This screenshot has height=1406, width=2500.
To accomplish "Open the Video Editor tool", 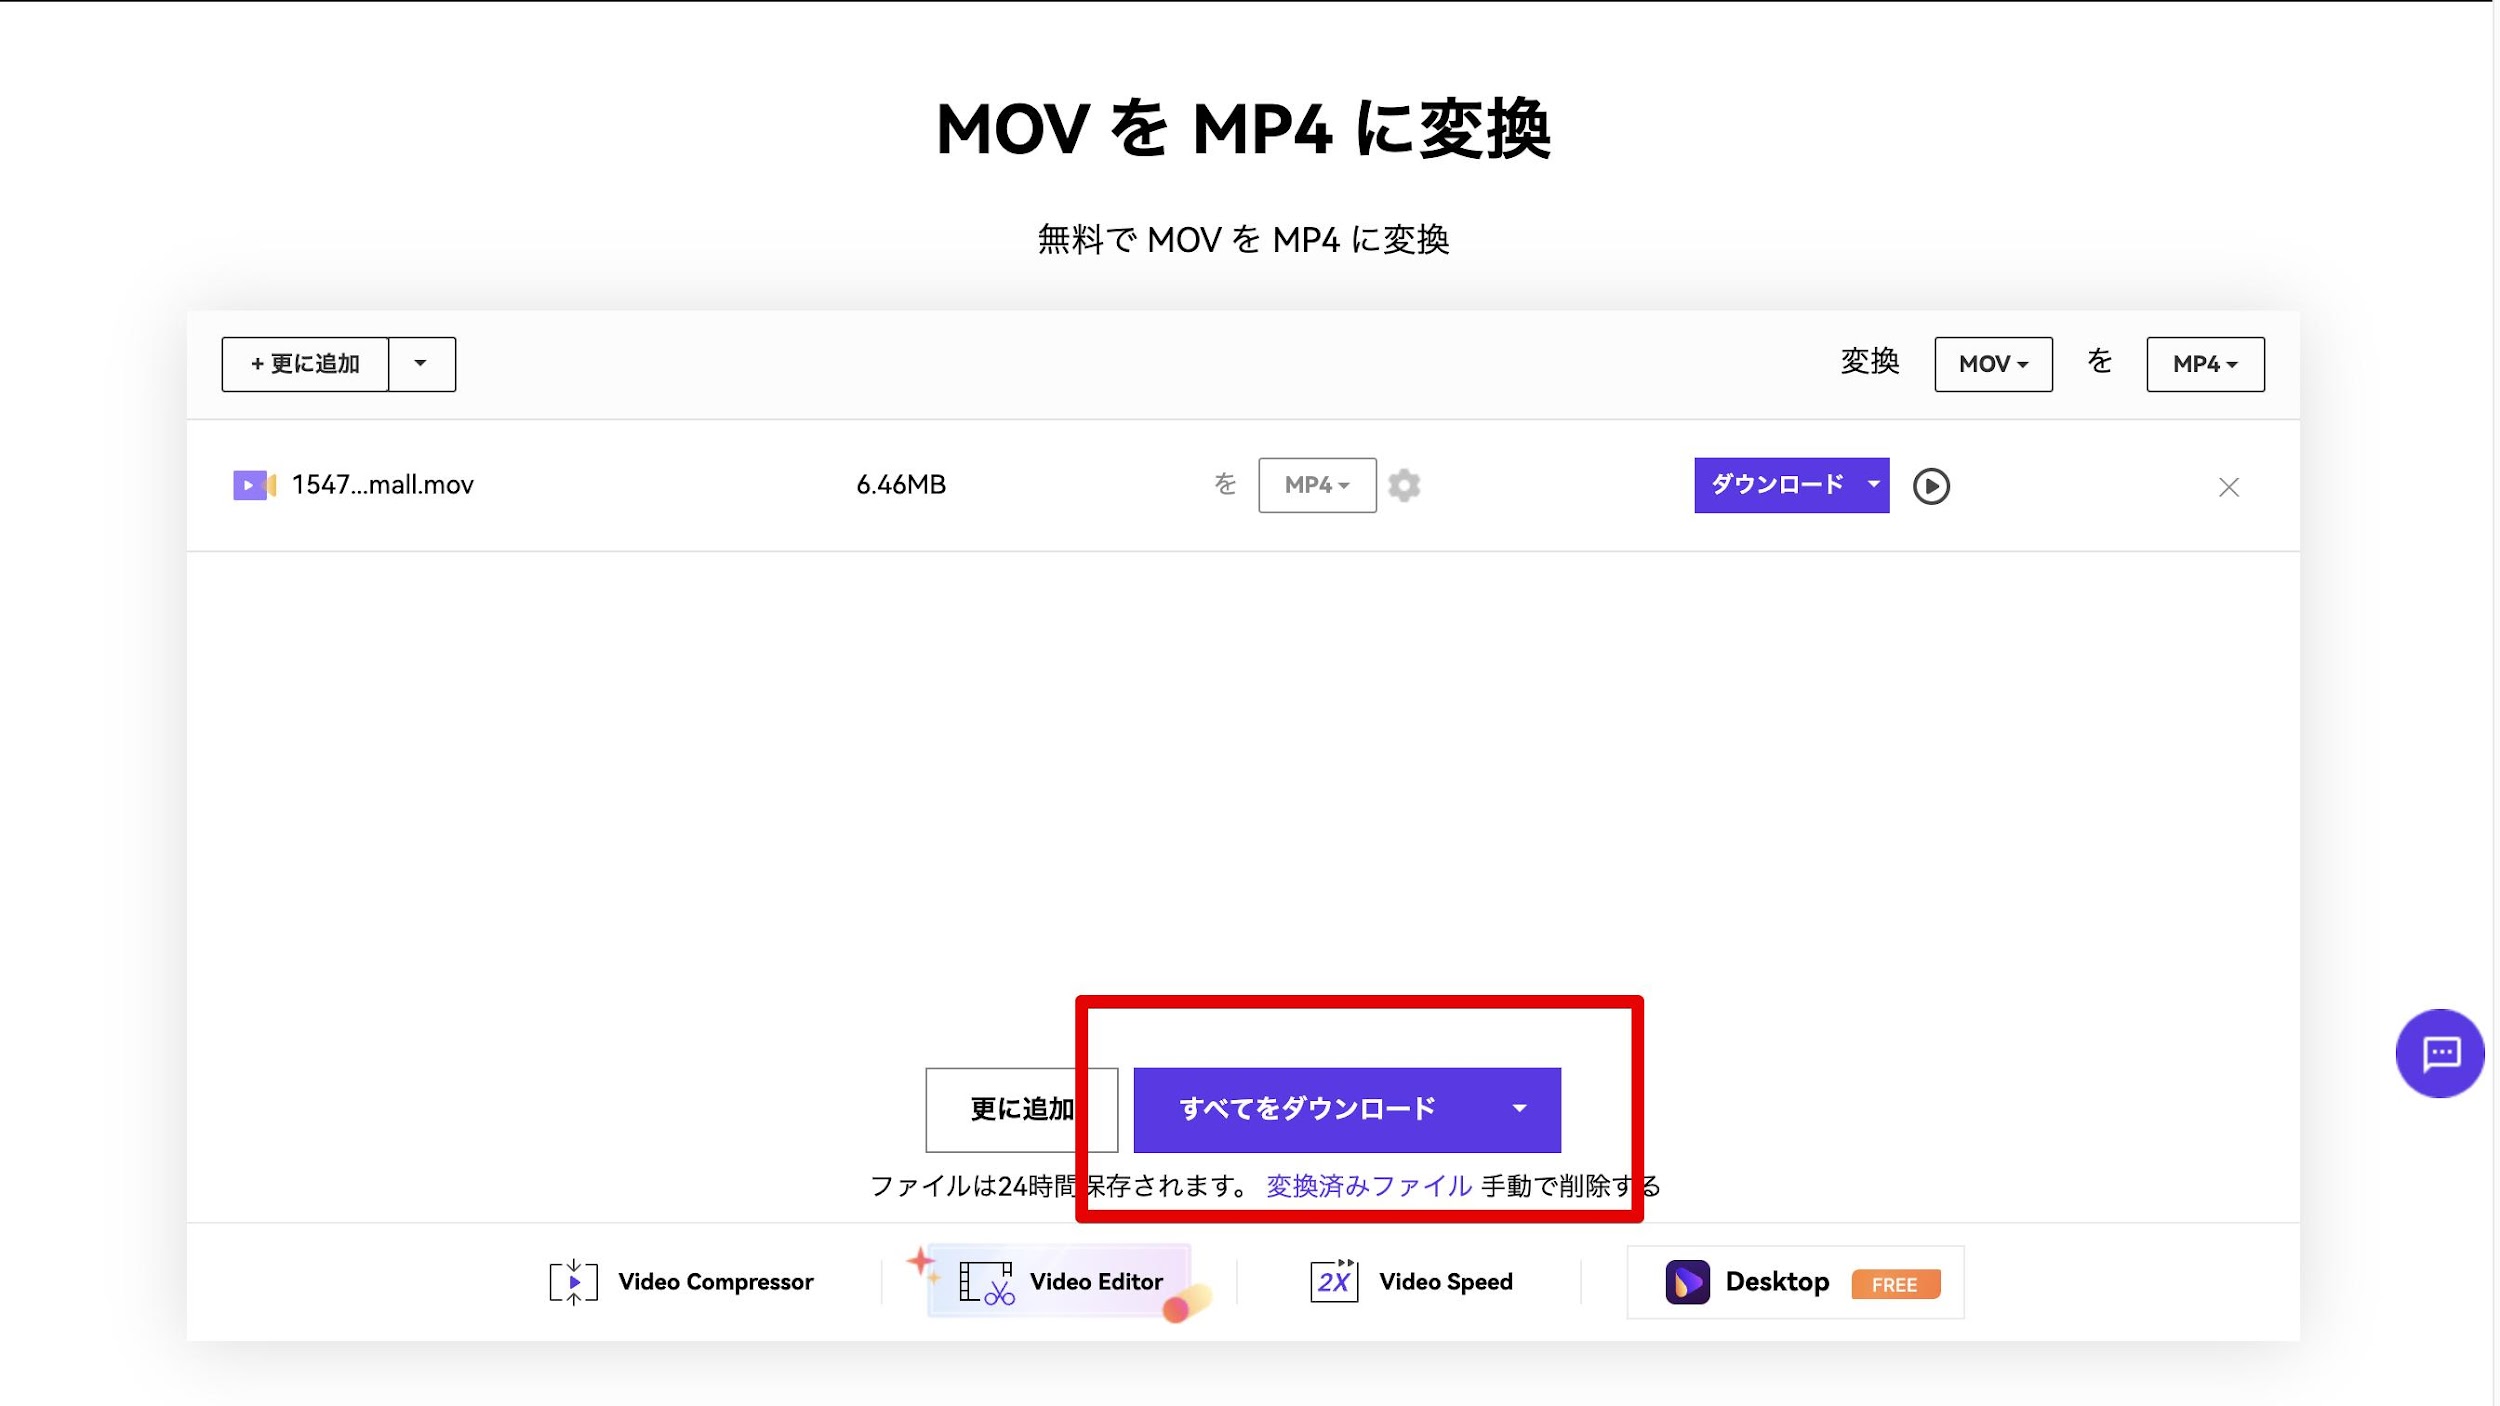I will click(x=1060, y=1282).
